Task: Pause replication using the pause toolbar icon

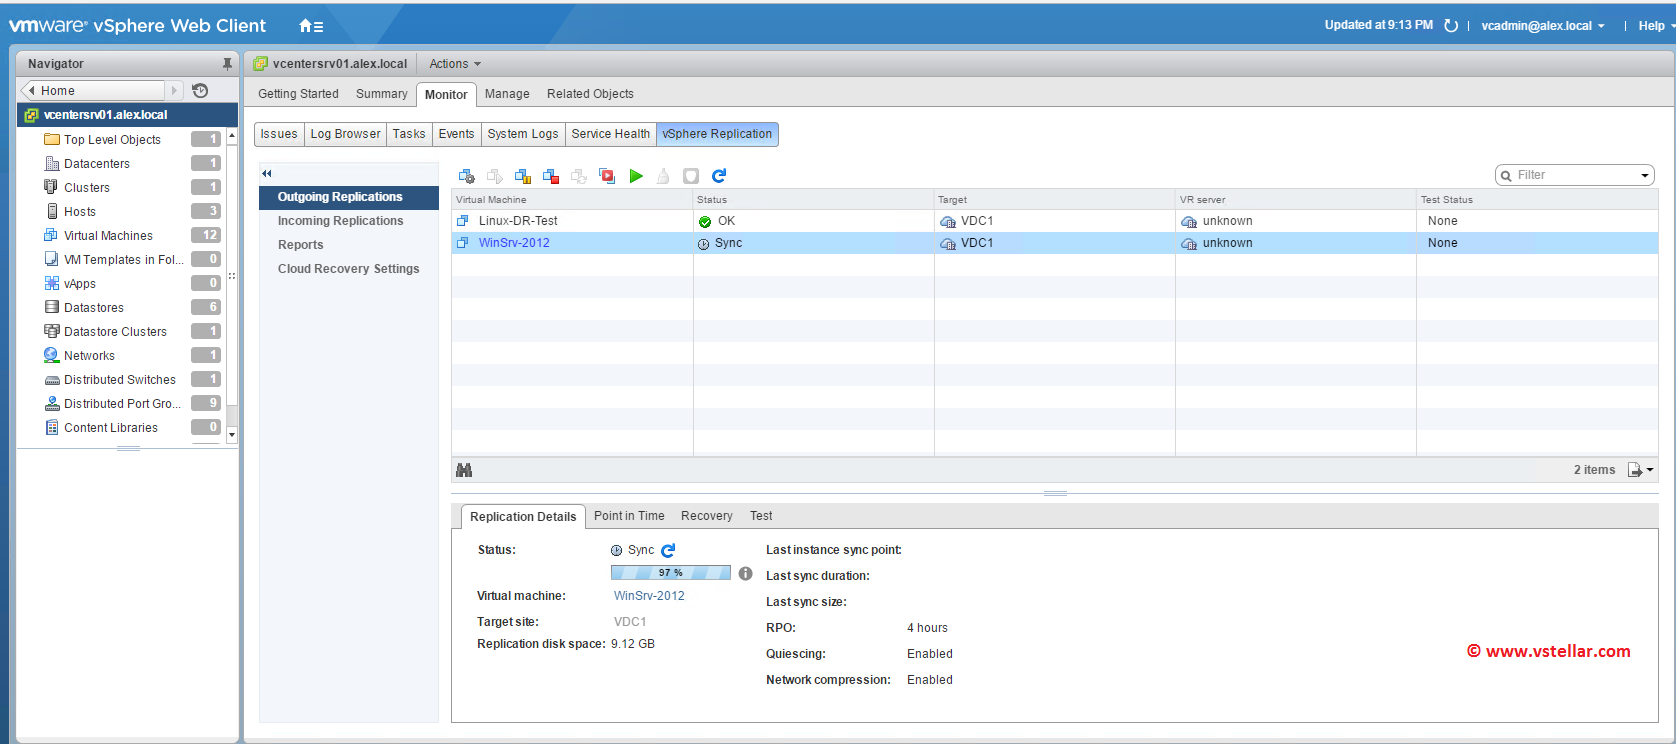Action: 523,176
